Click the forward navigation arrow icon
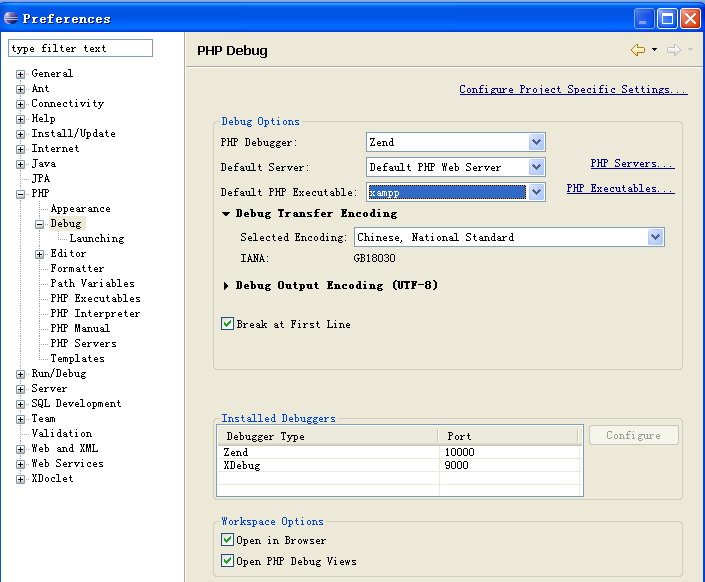Viewport: 705px width, 582px height. coord(674,50)
